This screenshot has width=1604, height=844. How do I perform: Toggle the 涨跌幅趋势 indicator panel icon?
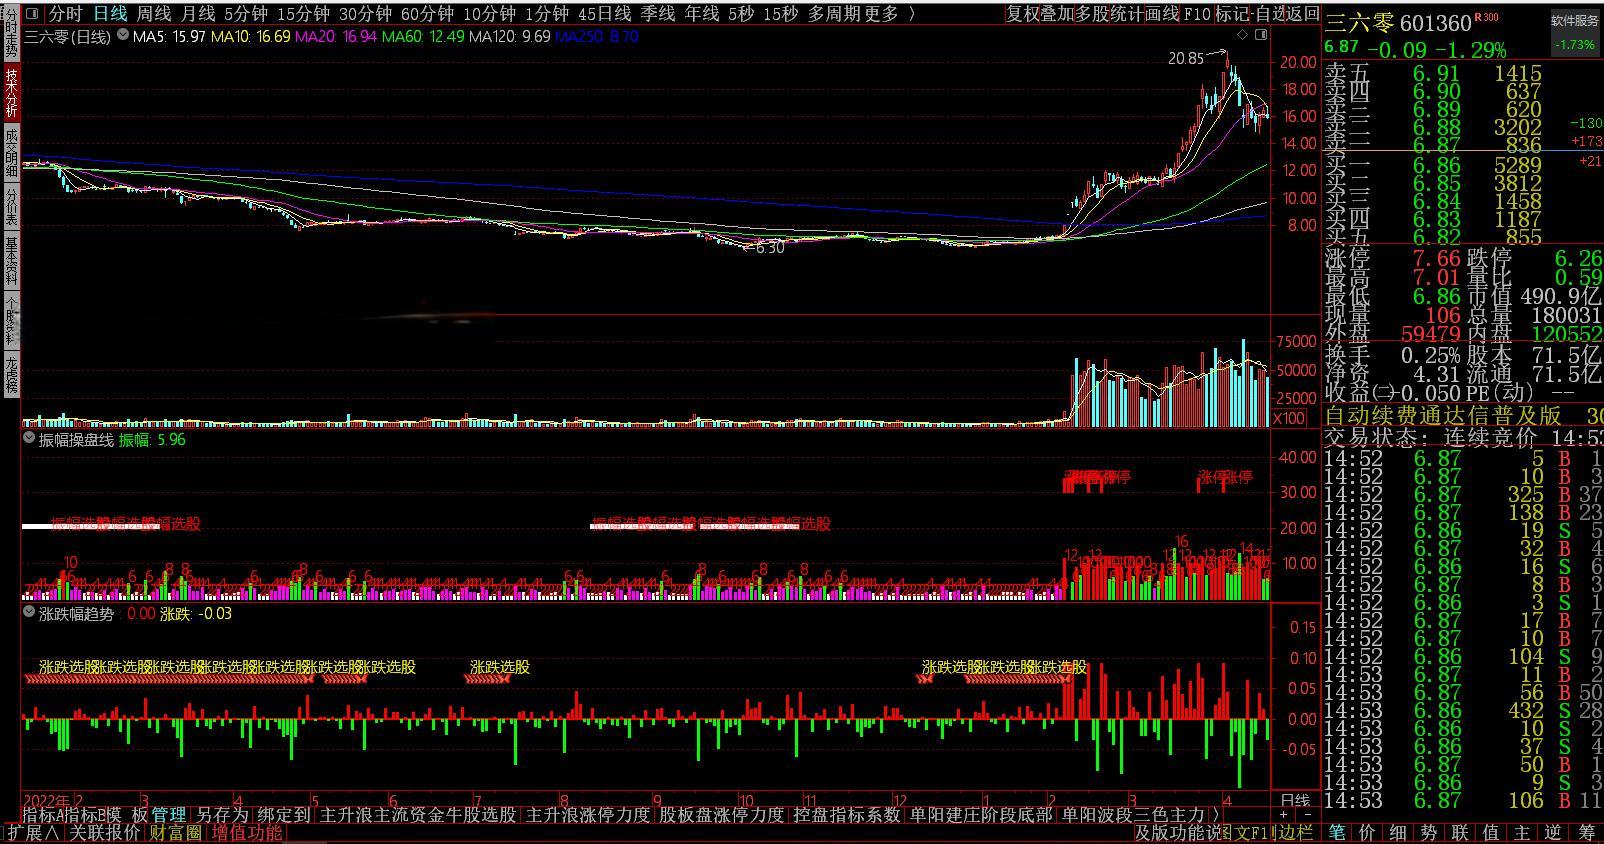pos(29,613)
